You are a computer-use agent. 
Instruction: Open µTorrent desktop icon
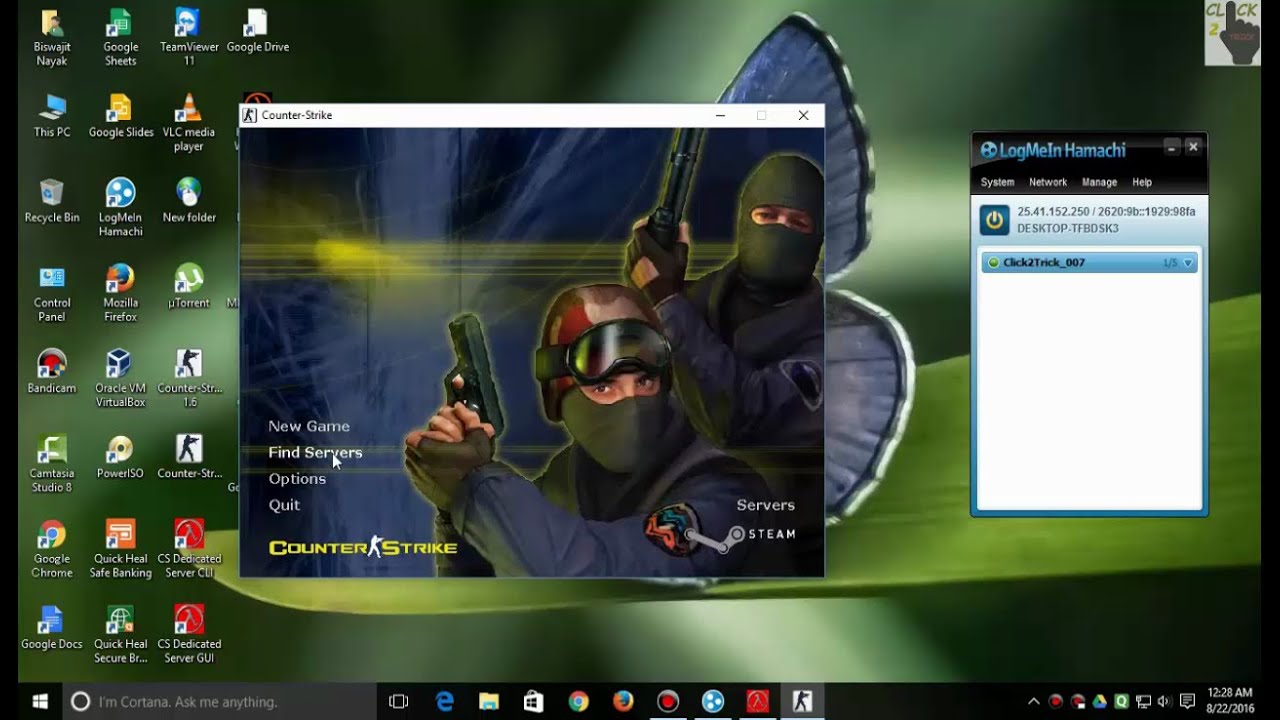pyautogui.click(x=189, y=286)
